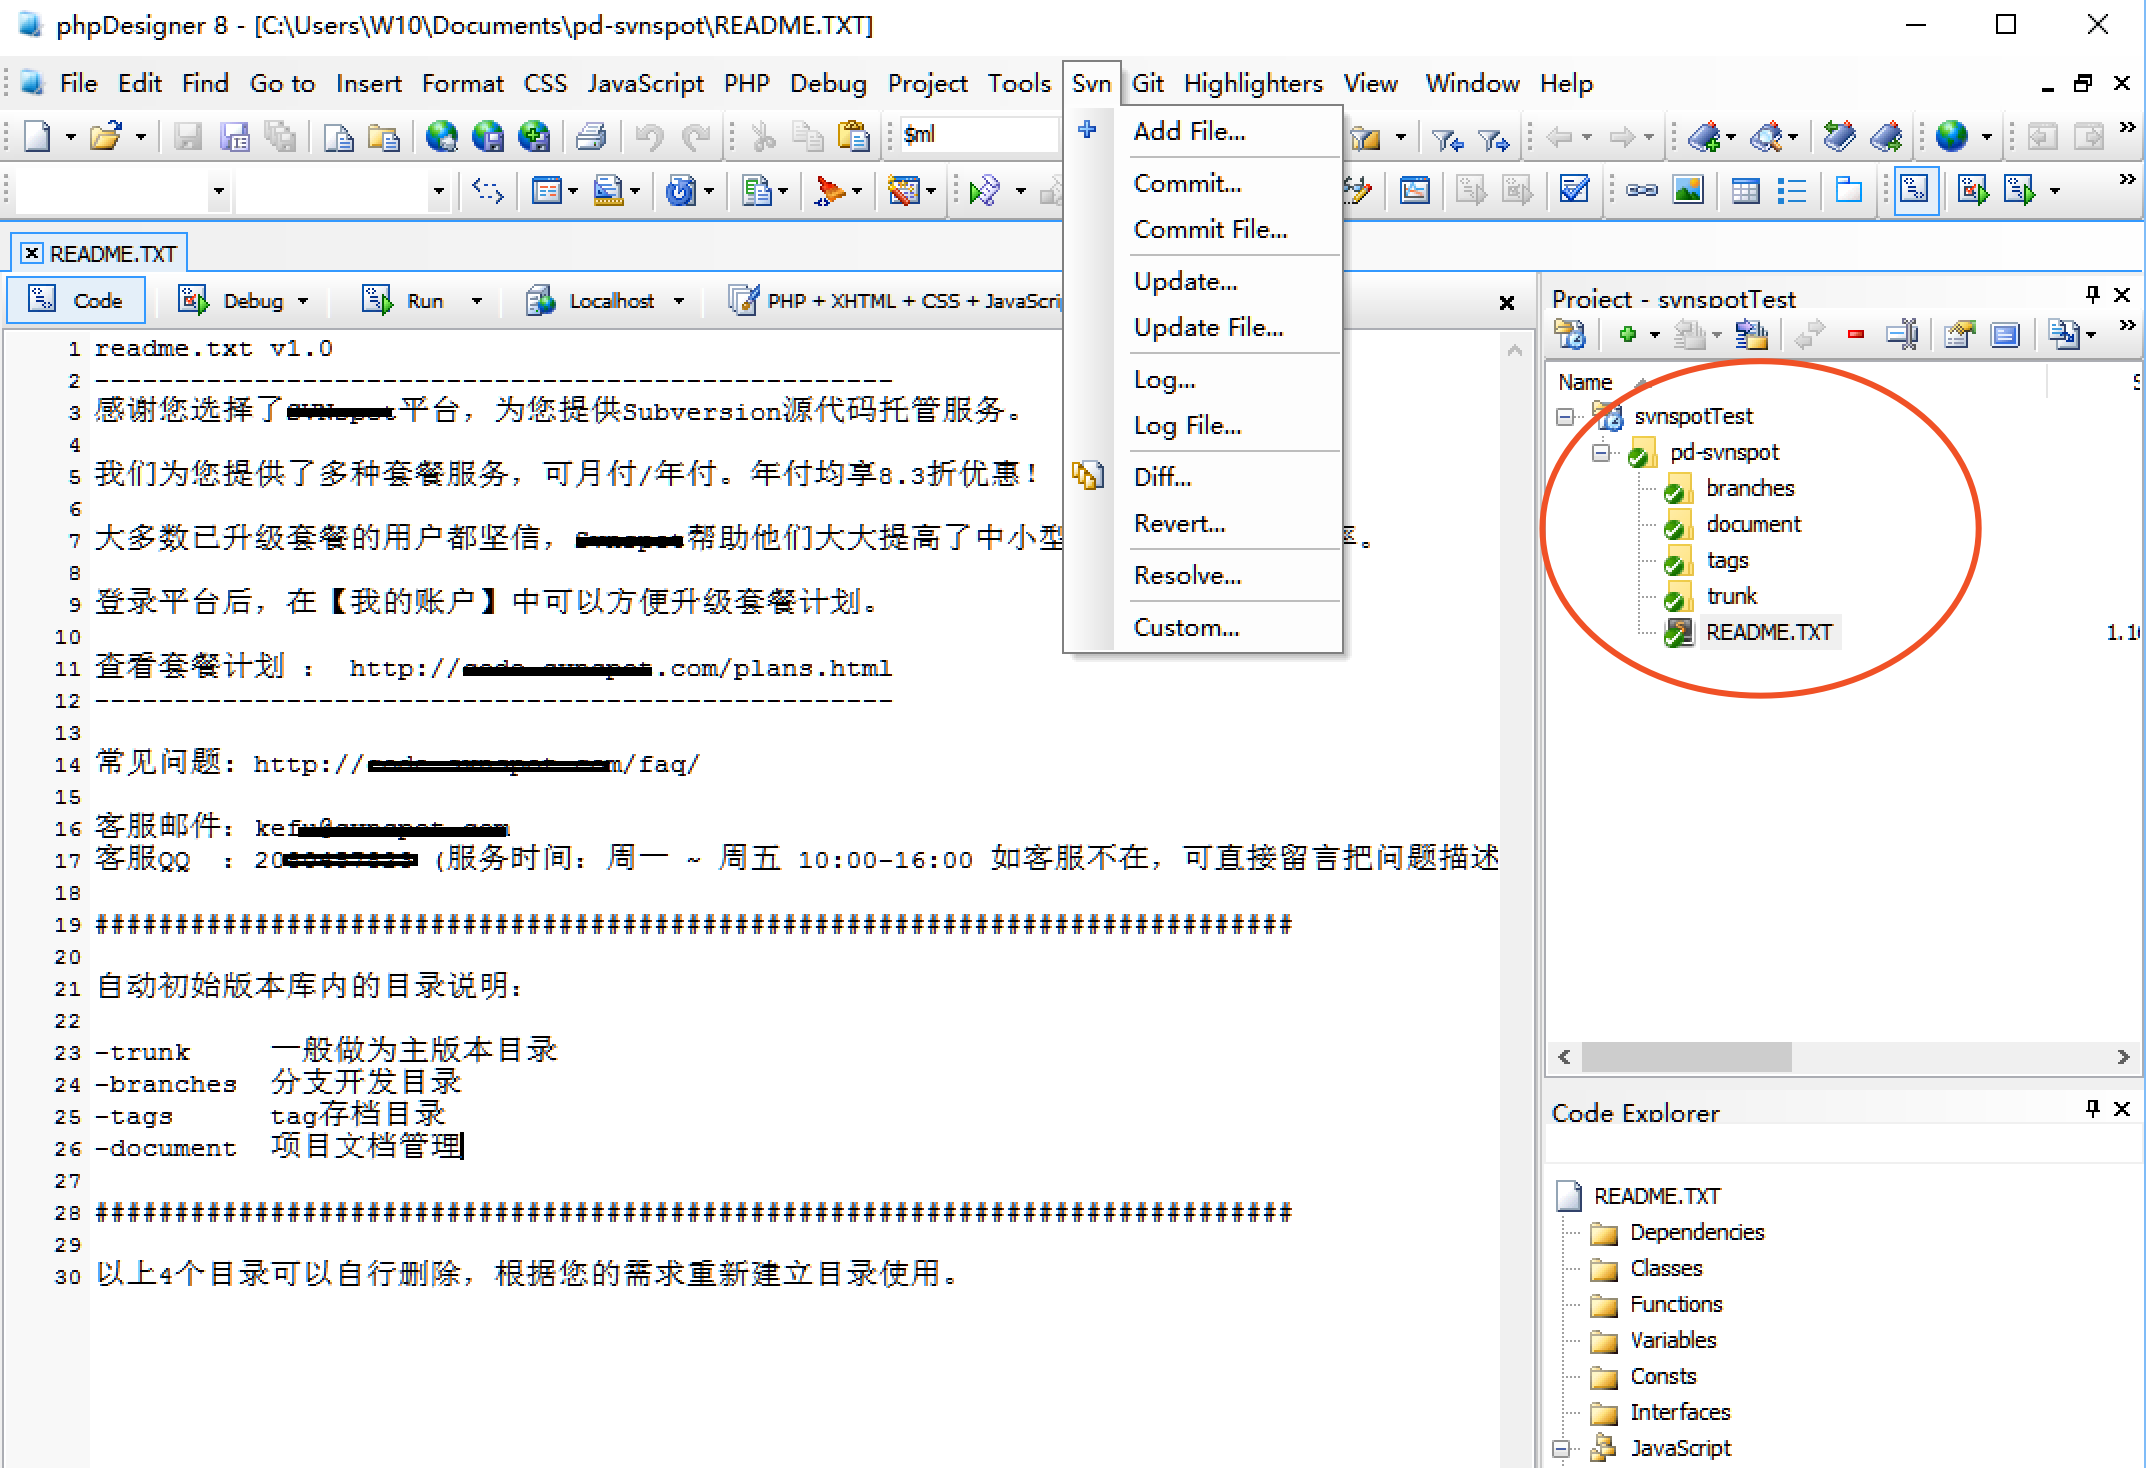Screen dimensions: 2146x1468
Task: Select the branches folder in project tree
Action: [1750, 488]
